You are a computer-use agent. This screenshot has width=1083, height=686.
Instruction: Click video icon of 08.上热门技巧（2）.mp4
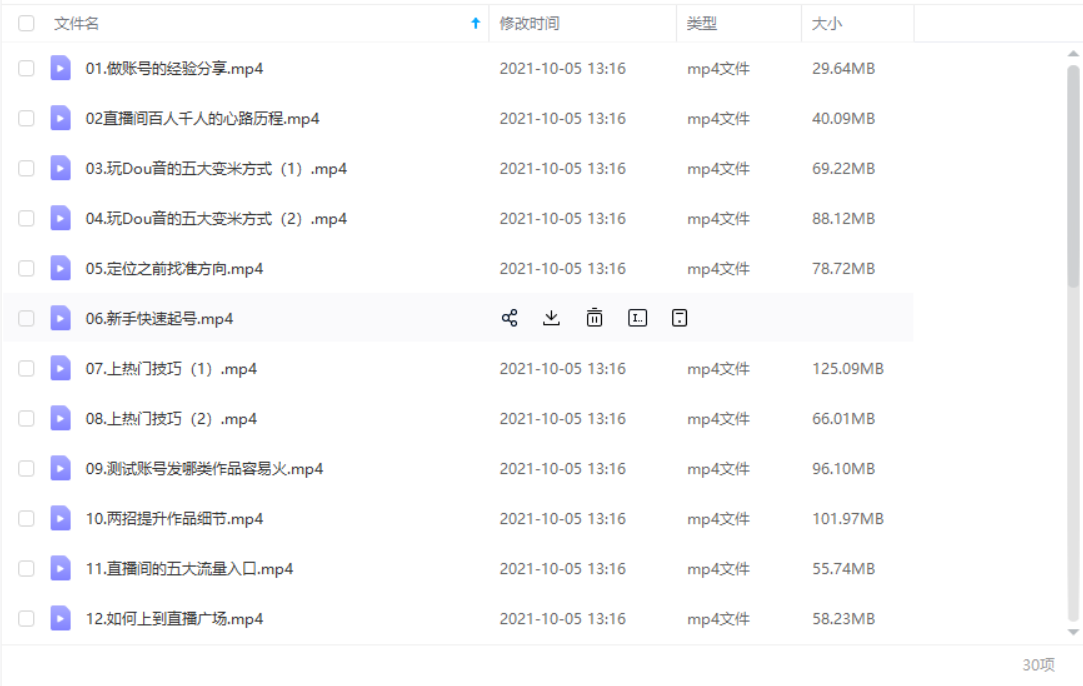click(61, 419)
